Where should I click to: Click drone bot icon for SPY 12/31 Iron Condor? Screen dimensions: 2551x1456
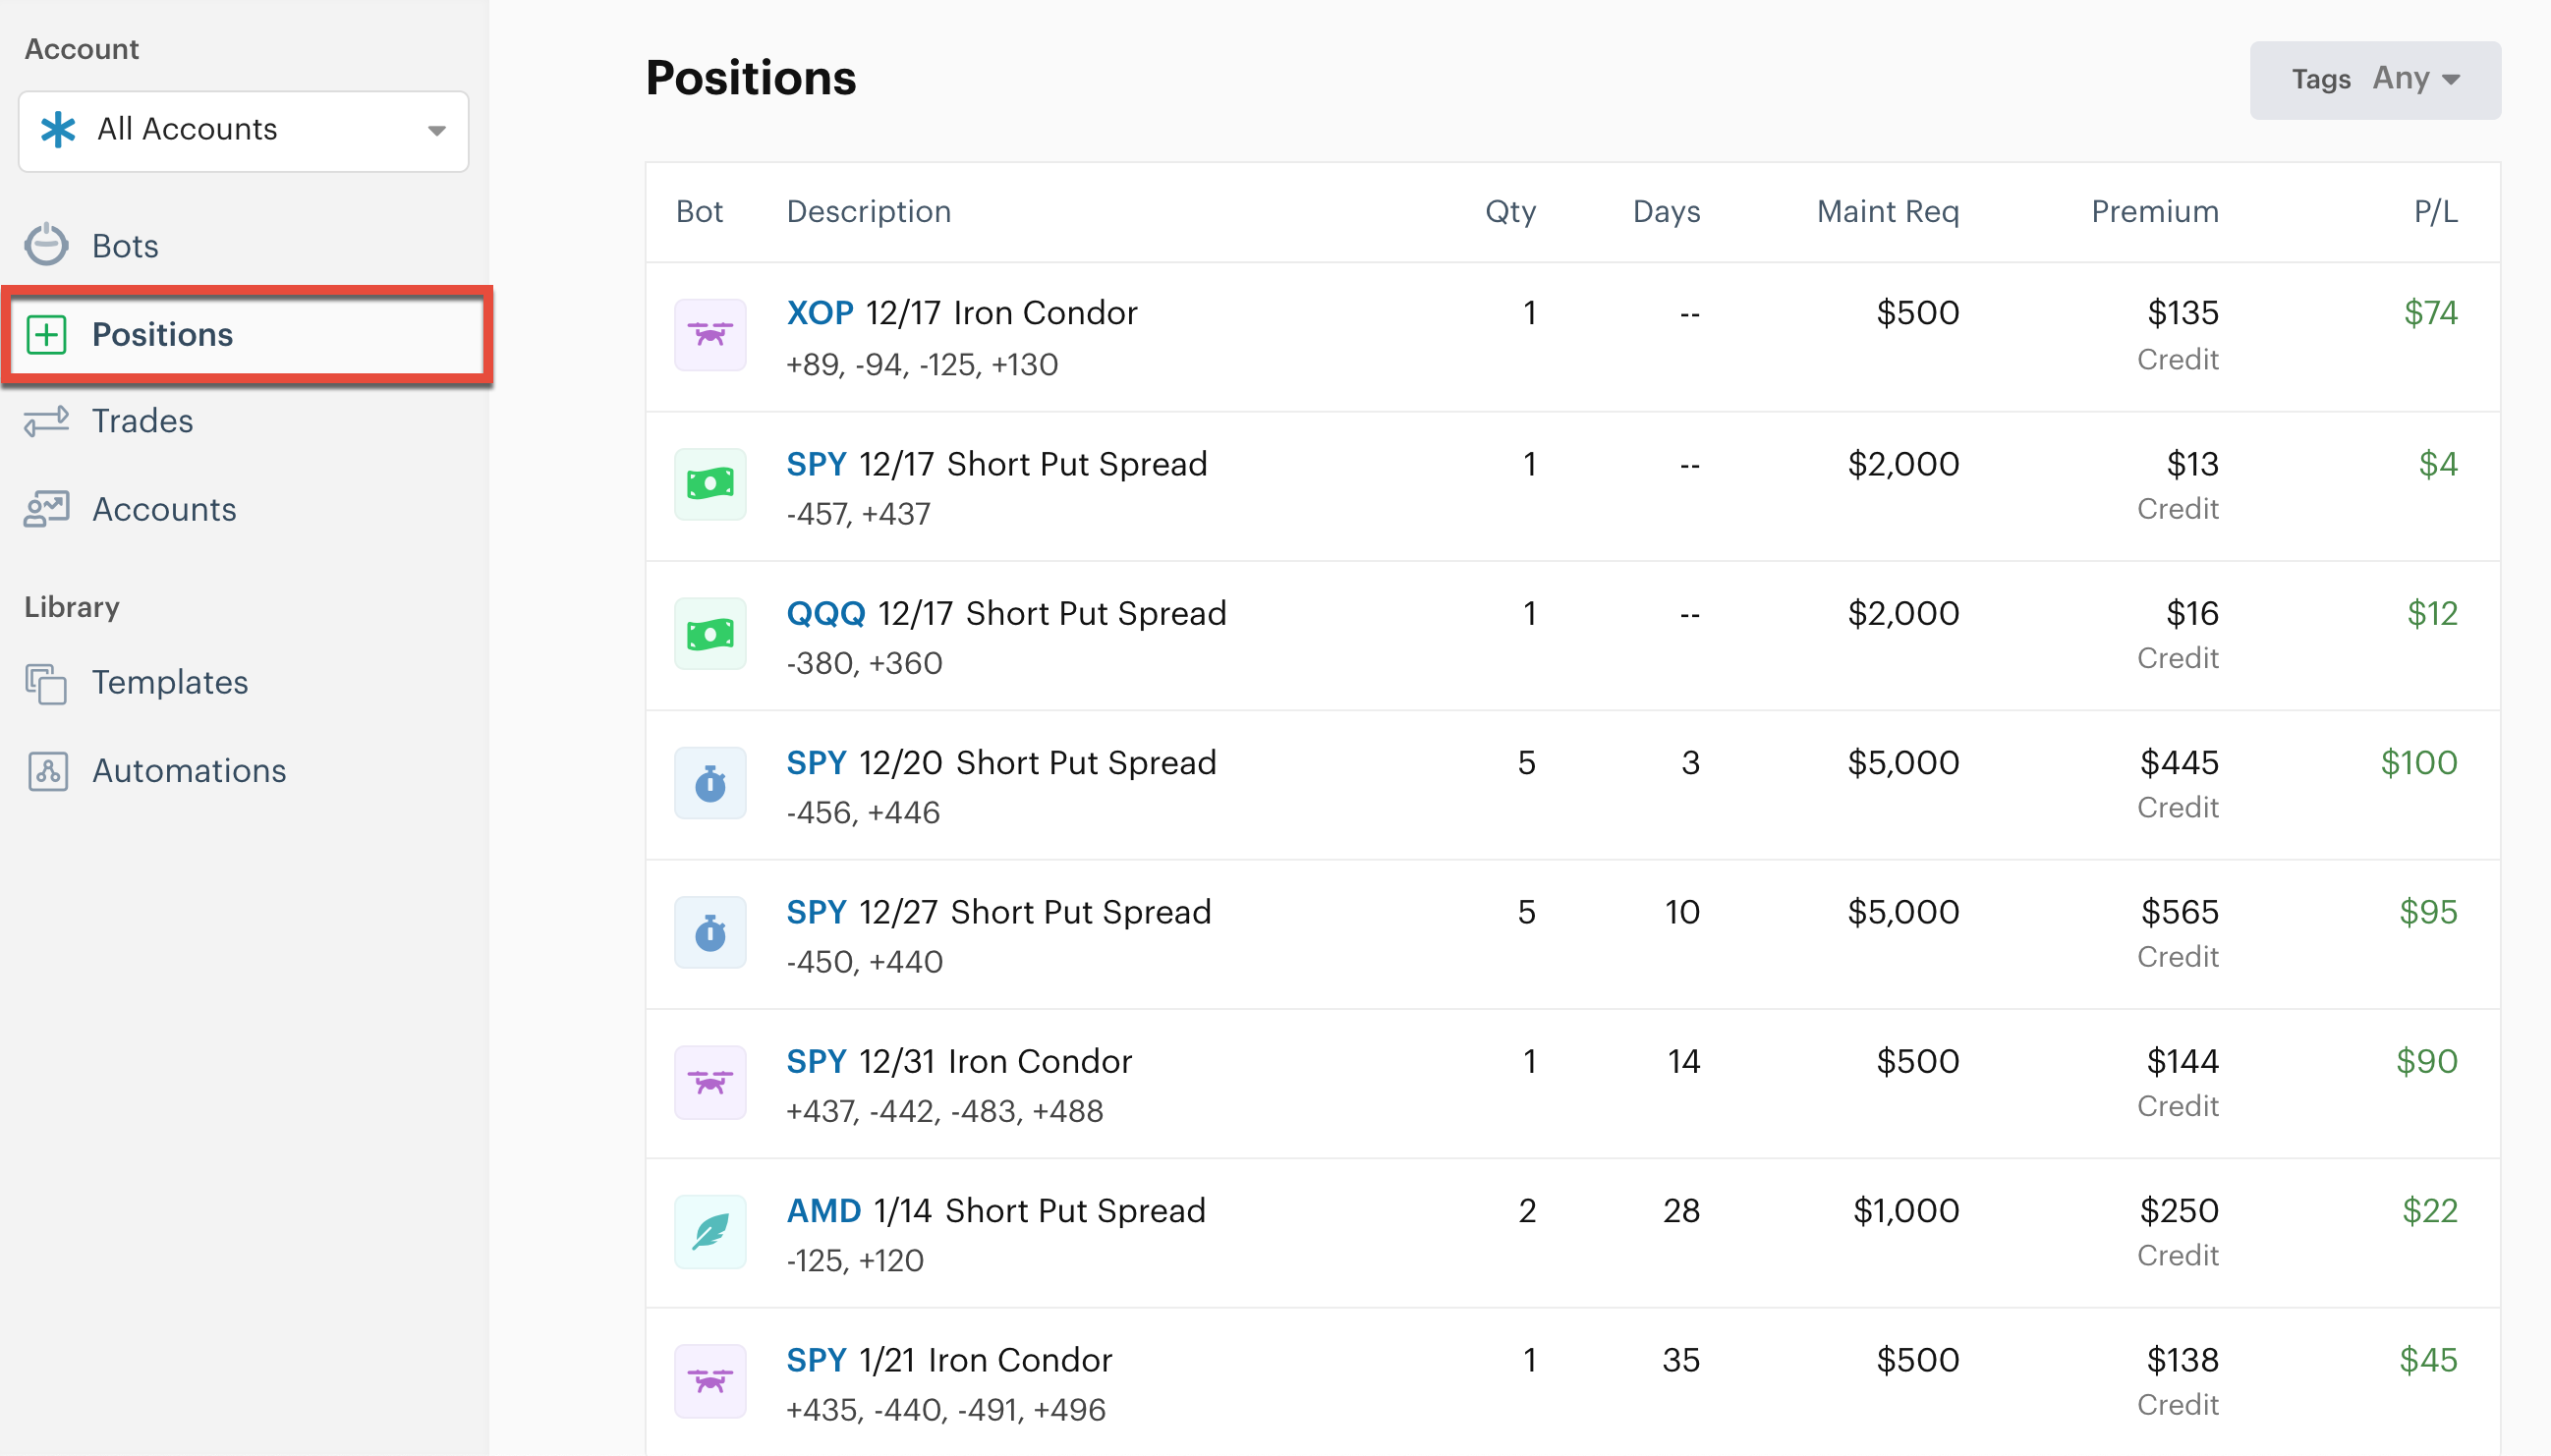pos(710,1082)
